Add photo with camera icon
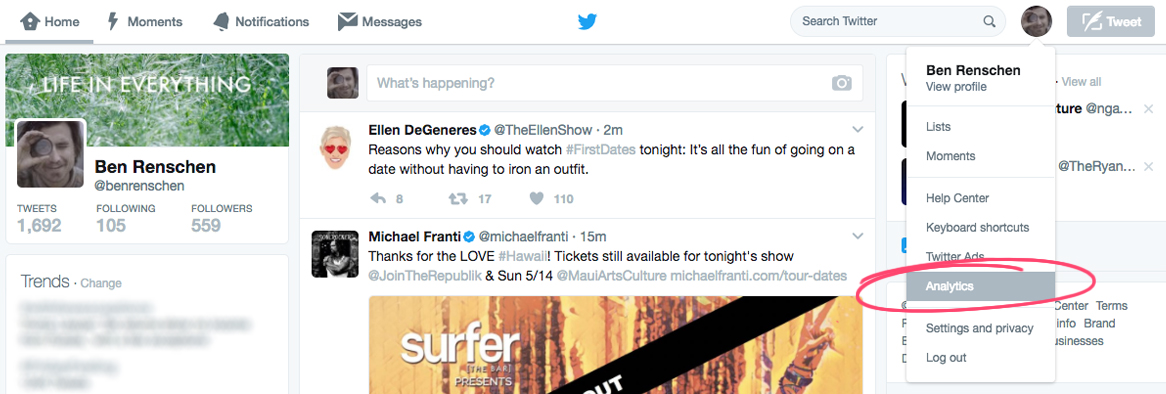The width and height of the screenshot is (1166, 394). [841, 83]
